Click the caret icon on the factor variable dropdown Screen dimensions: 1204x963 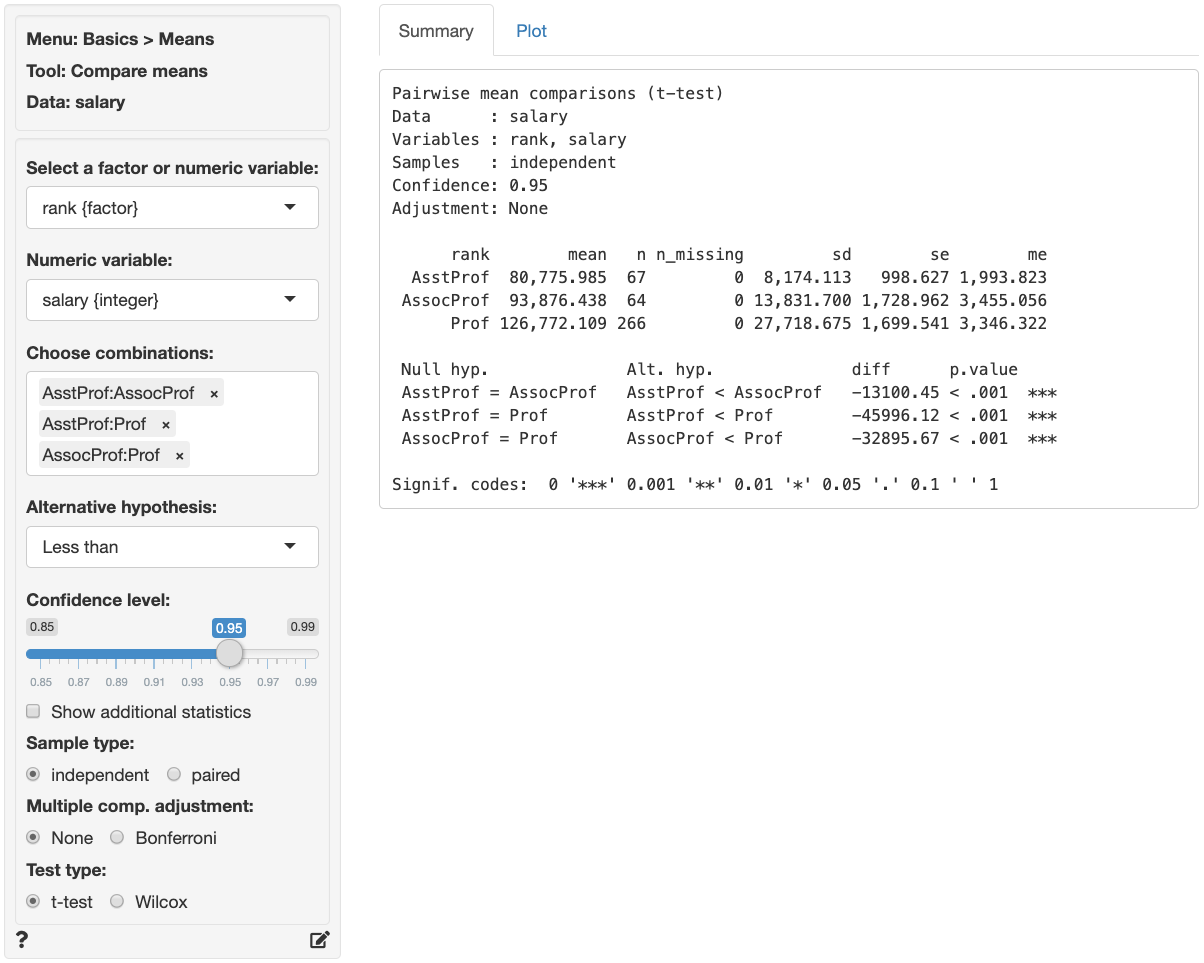tap(291, 207)
